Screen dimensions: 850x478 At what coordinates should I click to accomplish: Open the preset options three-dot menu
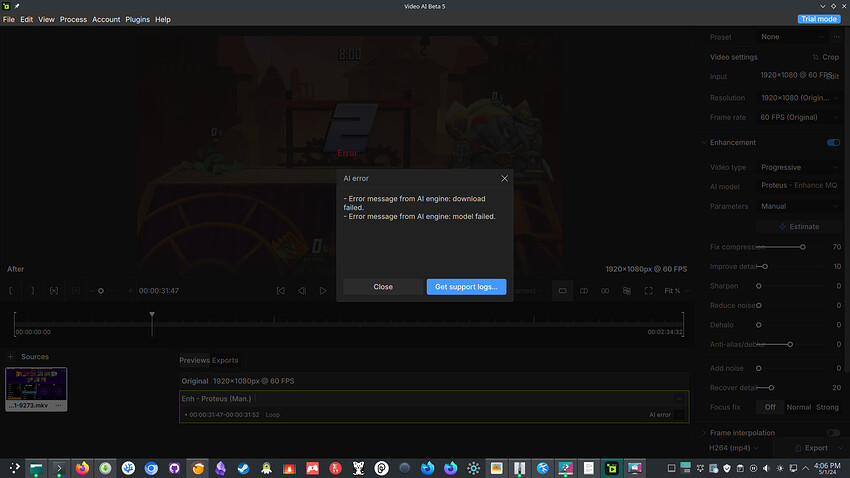(x=837, y=37)
